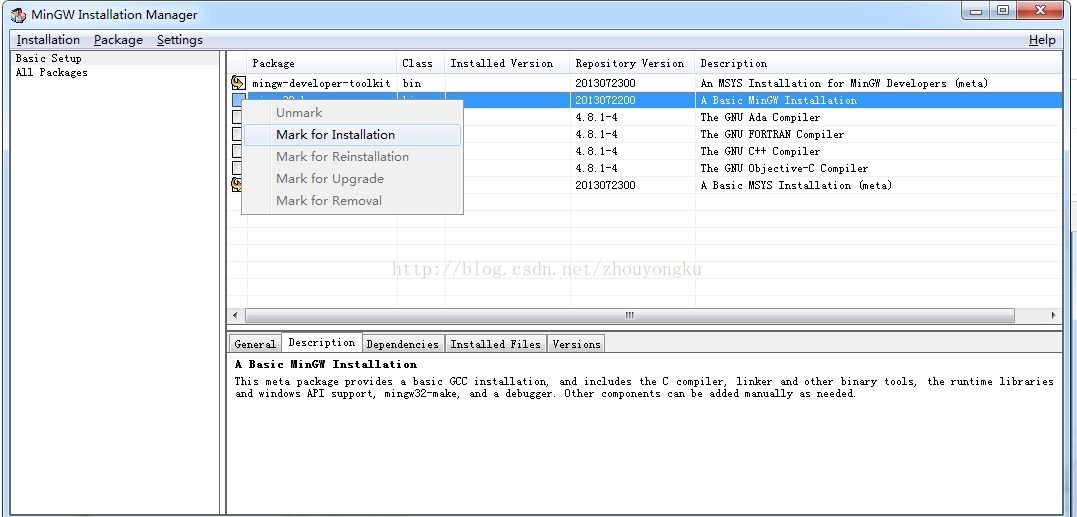Select the mingw-developer-toolkit package name
The width and height of the screenshot is (1077, 517).
(321, 83)
